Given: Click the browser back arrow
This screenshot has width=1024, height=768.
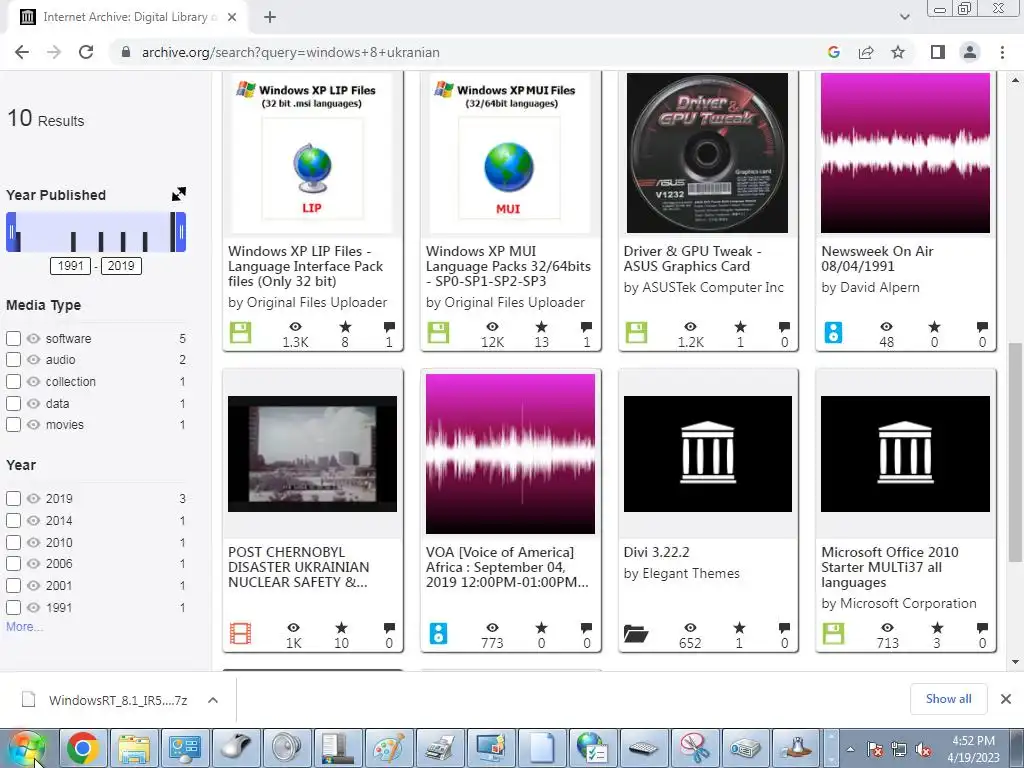Looking at the screenshot, I should 22,52.
